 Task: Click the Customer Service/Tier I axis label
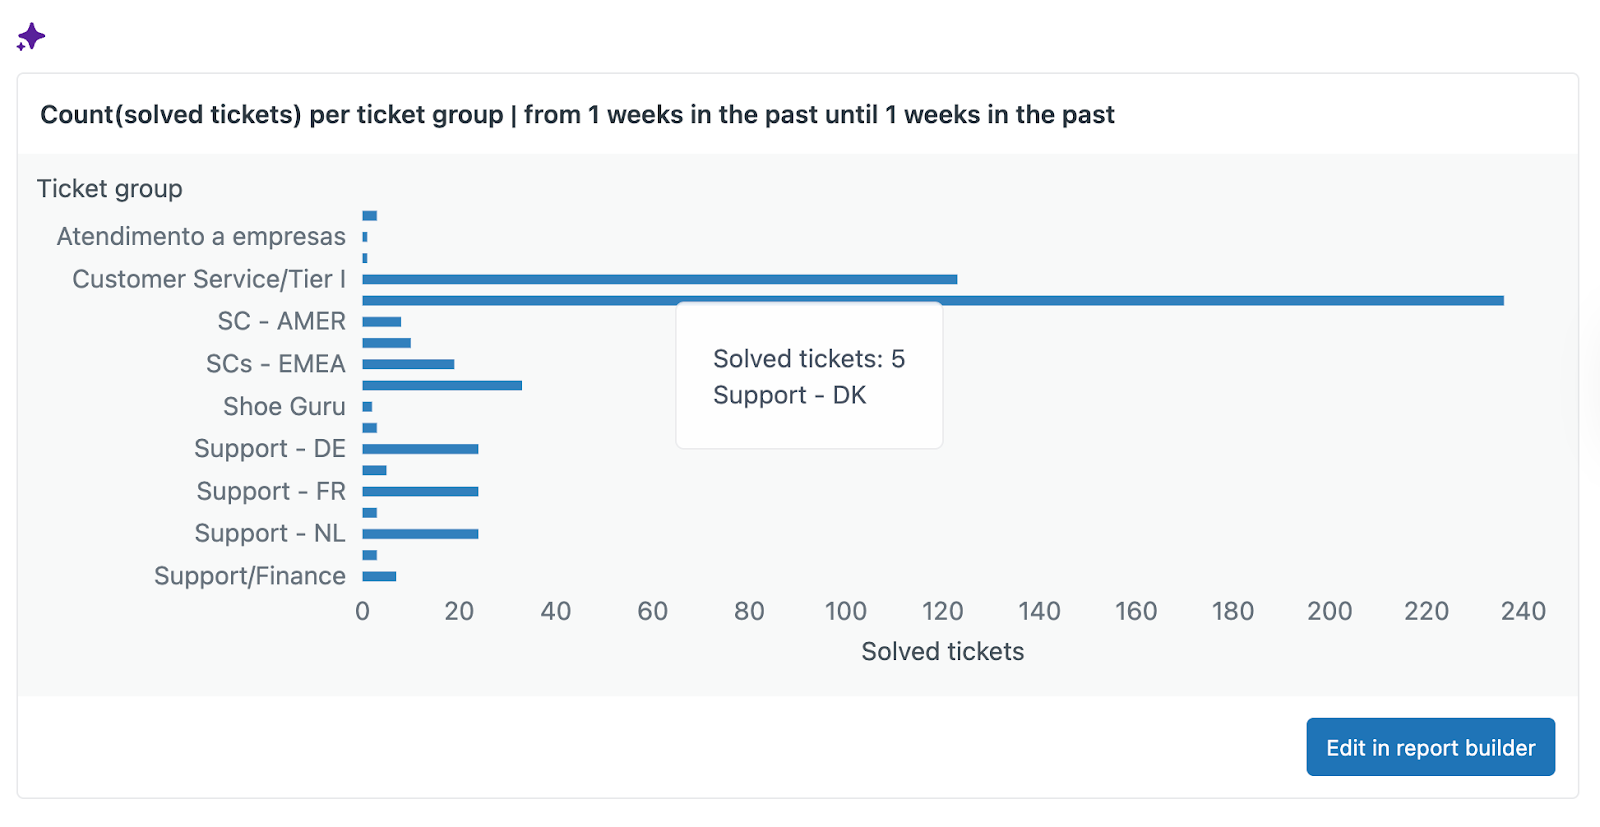pos(209,279)
